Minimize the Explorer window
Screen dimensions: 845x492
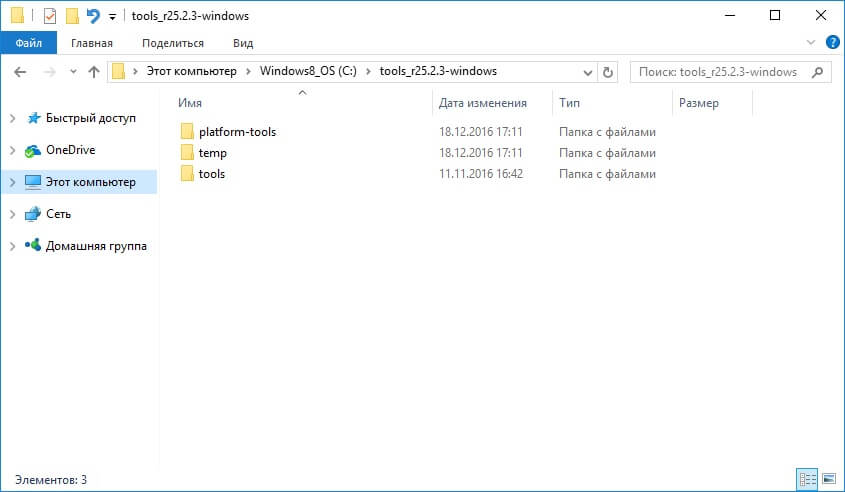click(x=730, y=16)
